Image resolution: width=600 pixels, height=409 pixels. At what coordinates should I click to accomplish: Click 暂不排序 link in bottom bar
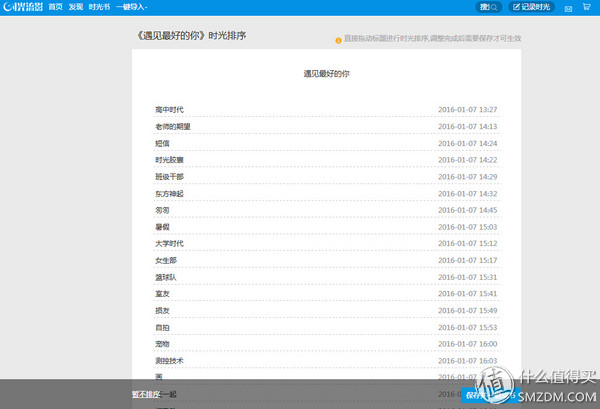(x=145, y=394)
